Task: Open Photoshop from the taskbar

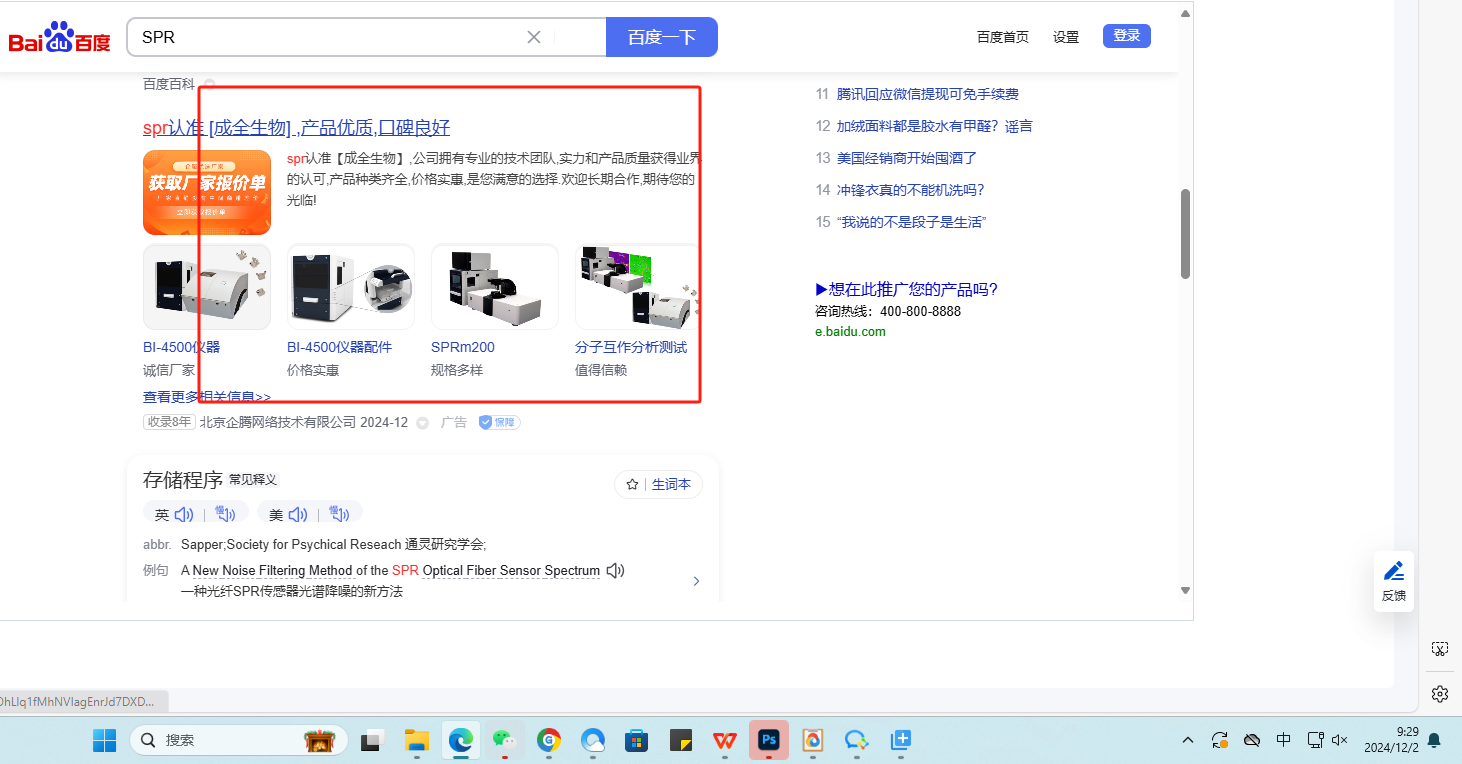Action: (769, 740)
